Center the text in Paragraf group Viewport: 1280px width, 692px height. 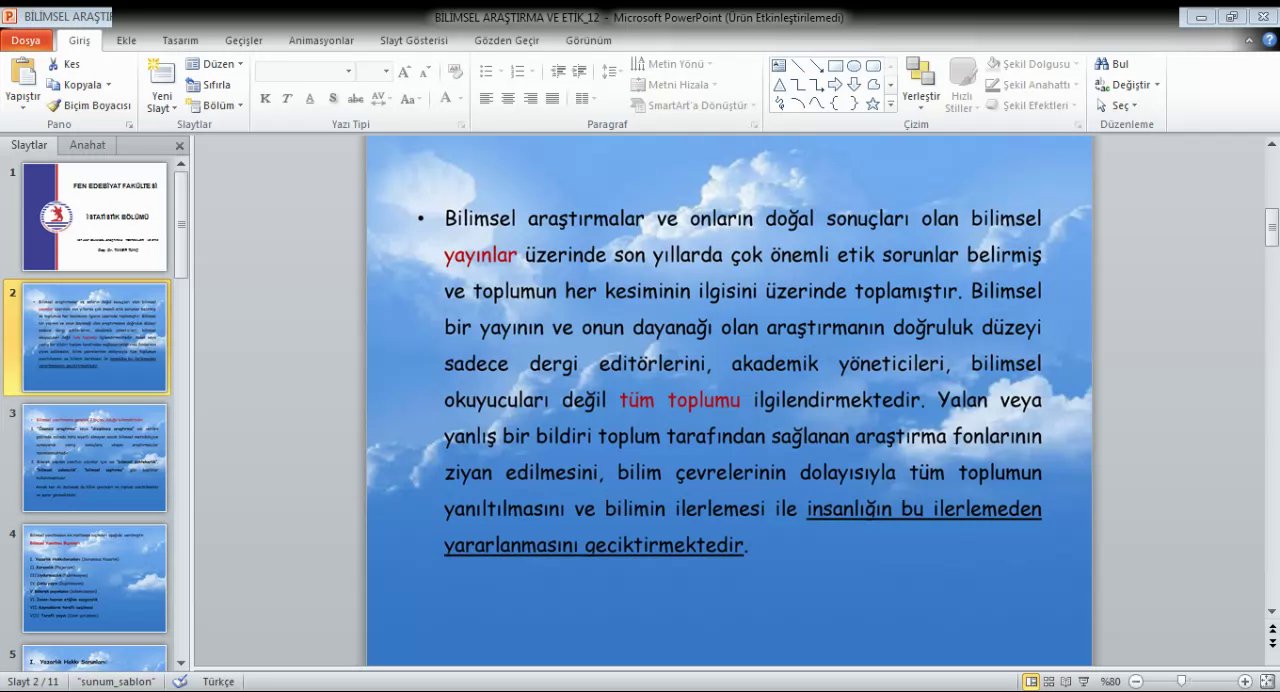pyautogui.click(x=508, y=98)
